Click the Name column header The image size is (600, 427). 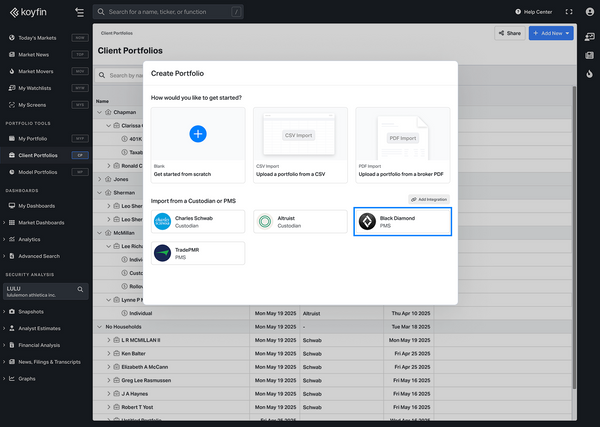tap(102, 101)
